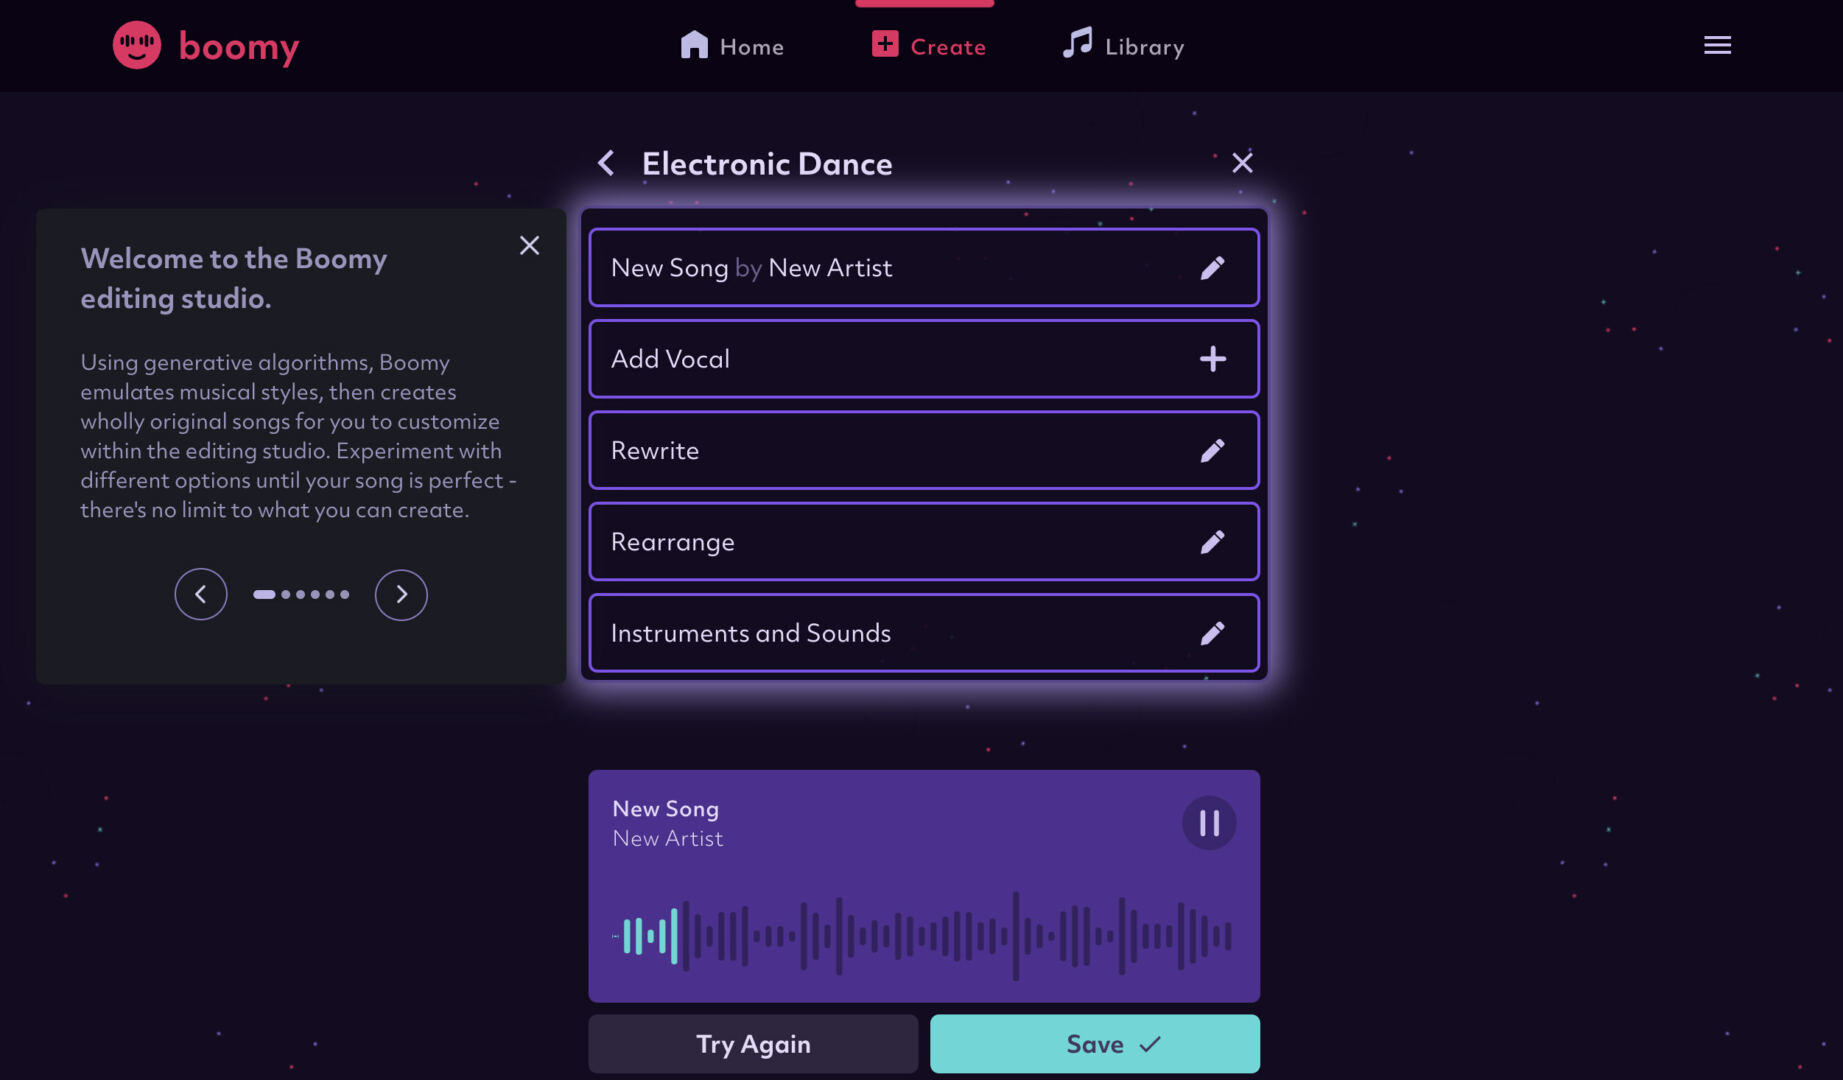Image resolution: width=1843 pixels, height=1080 pixels.
Task: Seek within the song waveform
Action: click(922, 936)
